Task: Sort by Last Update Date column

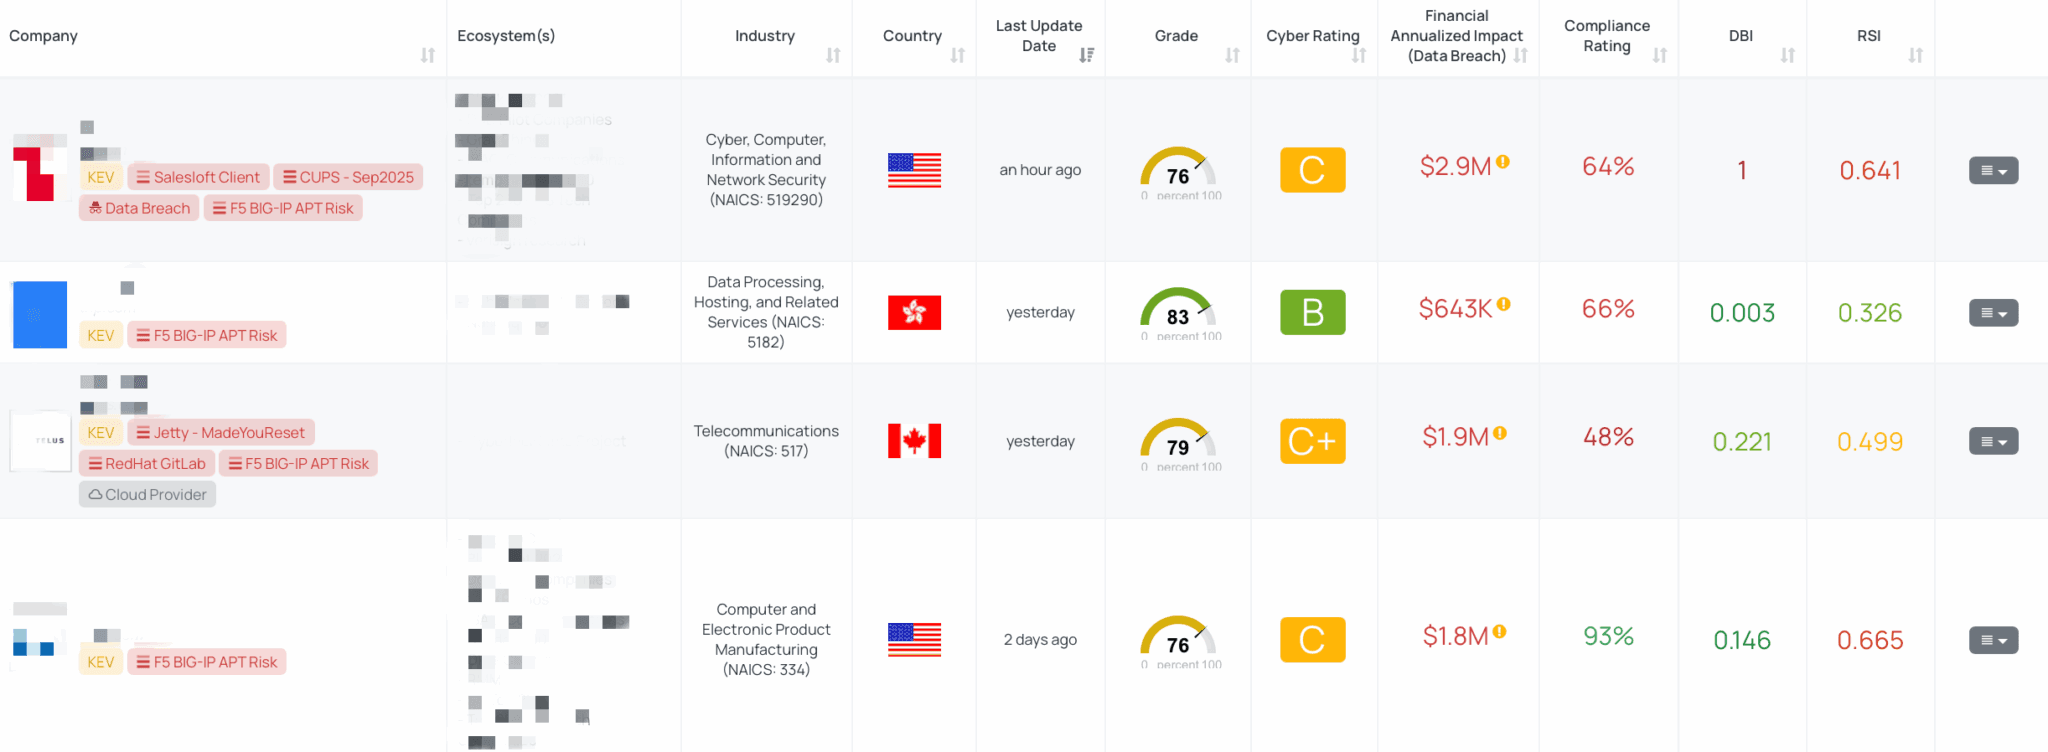Action: [x=1086, y=55]
